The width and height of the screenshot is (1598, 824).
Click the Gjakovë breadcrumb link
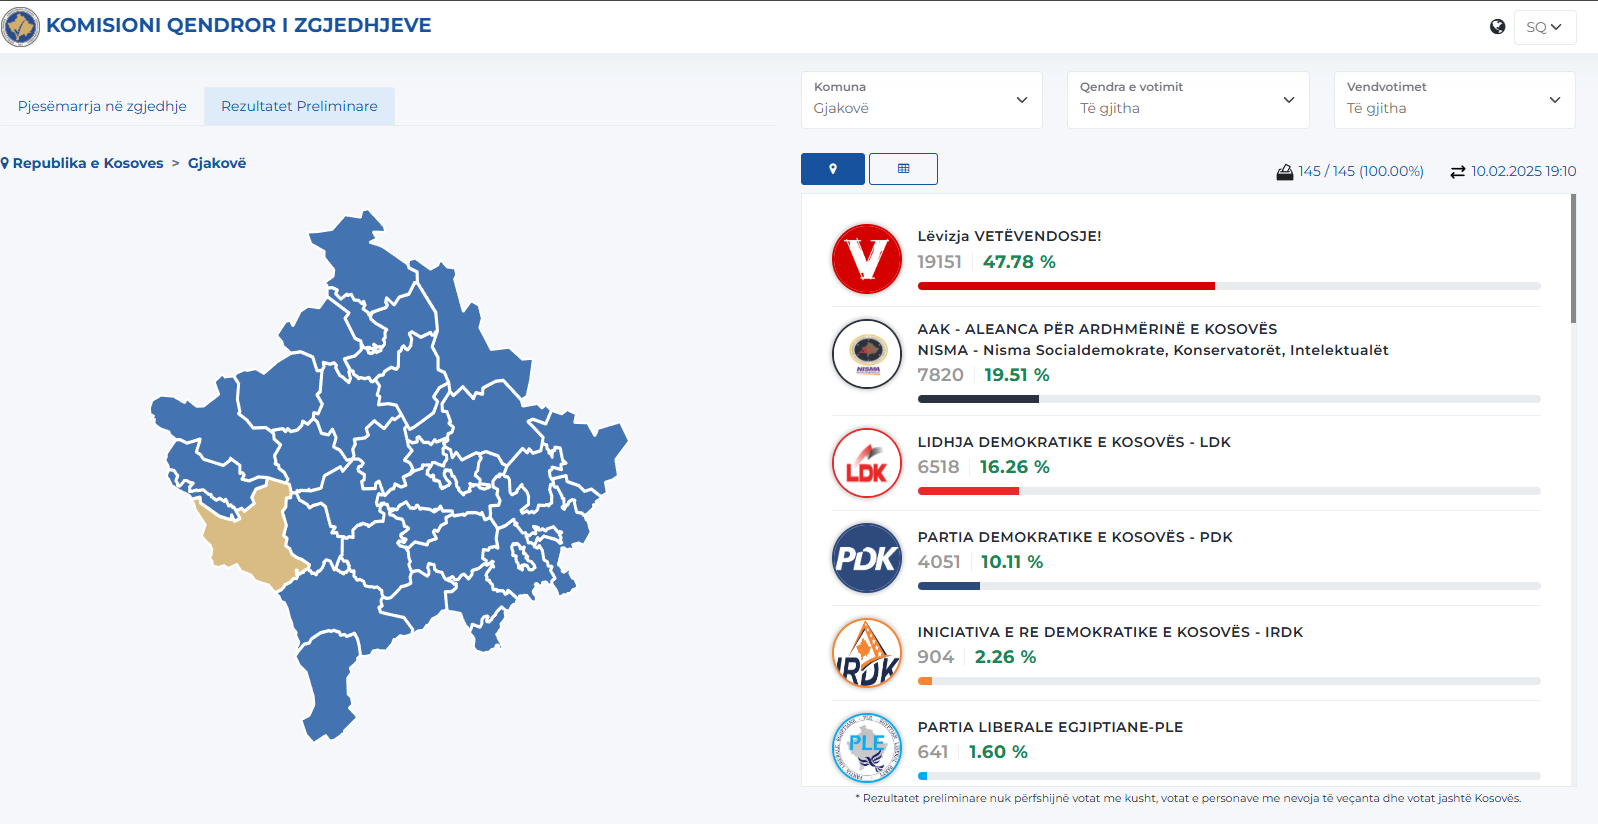pyautogui.click(x=217, y=163)
